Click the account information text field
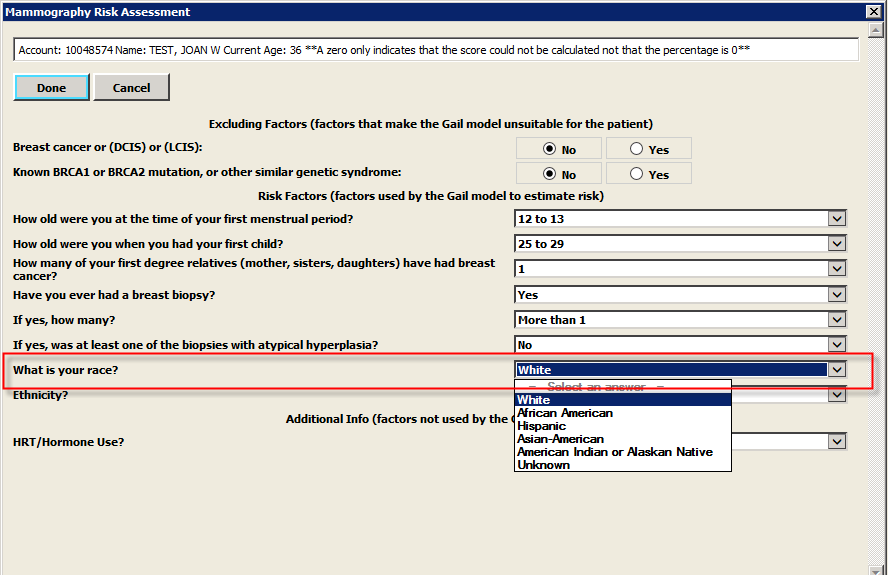888x575 pixels. [435, 50]
